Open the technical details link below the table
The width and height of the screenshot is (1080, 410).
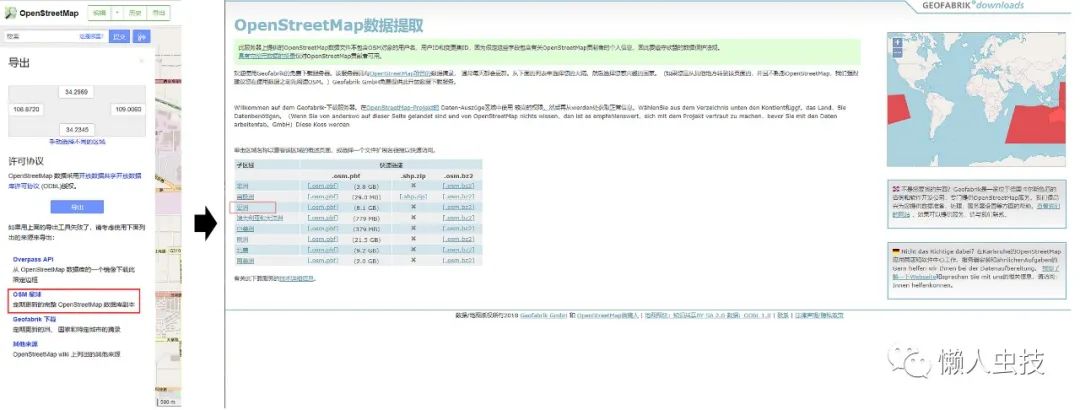(x=295, y=278)
